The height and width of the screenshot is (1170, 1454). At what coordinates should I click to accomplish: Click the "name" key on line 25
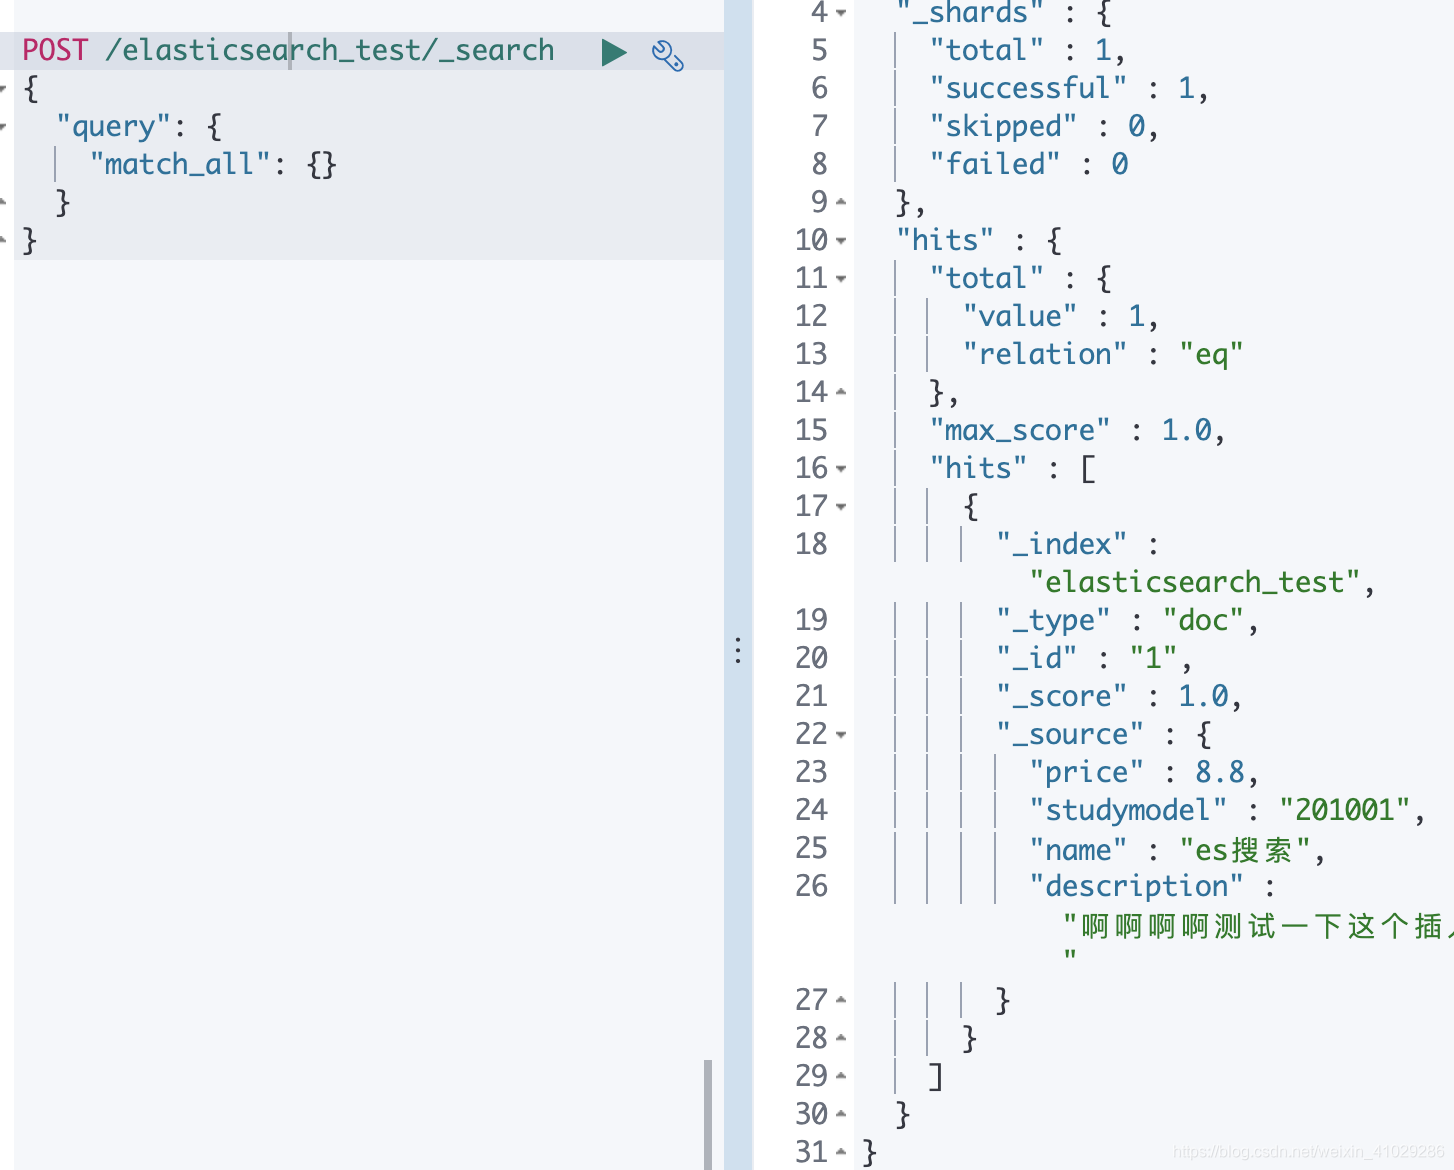[x=1078, y=850]
